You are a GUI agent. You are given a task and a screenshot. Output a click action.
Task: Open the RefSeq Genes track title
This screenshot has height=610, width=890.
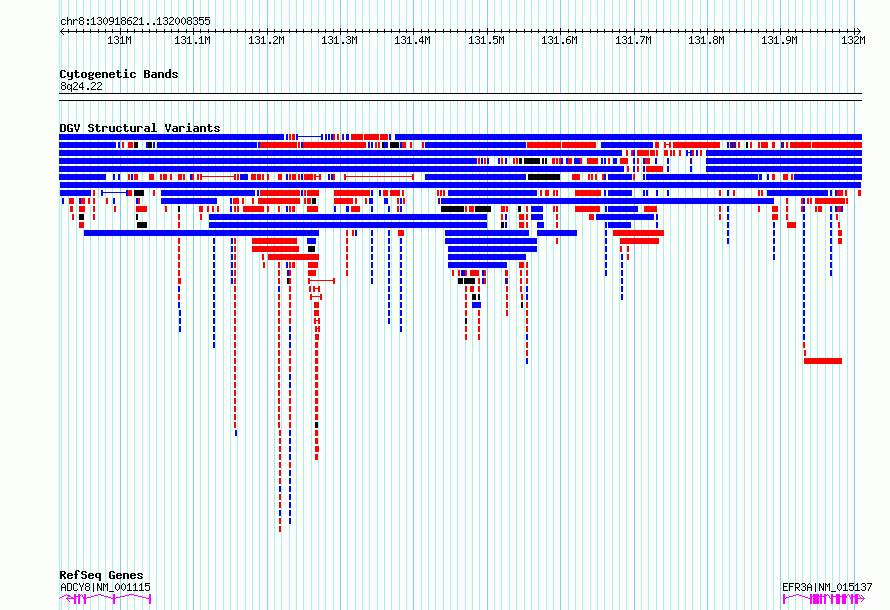pyautogui.click(x=101, y=575)
